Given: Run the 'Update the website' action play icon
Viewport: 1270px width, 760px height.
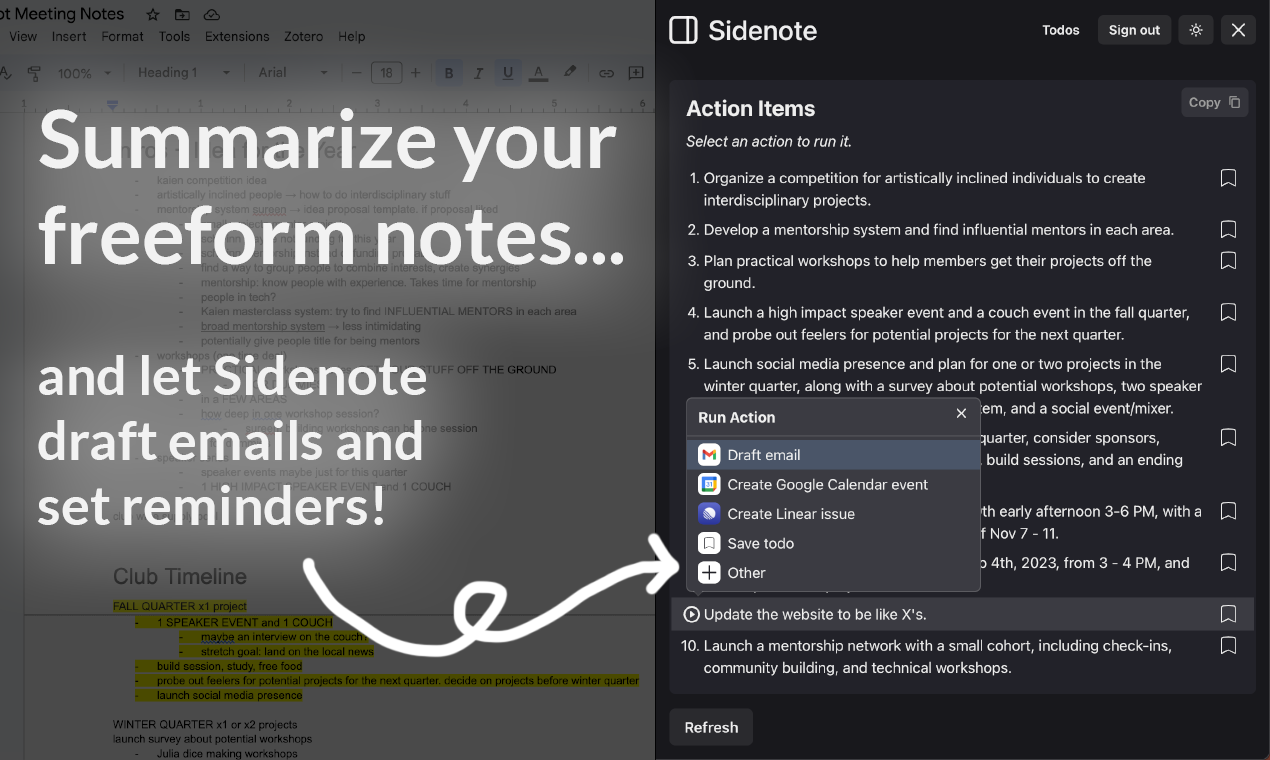Looking at the screenshot, I should coord(691,614).
